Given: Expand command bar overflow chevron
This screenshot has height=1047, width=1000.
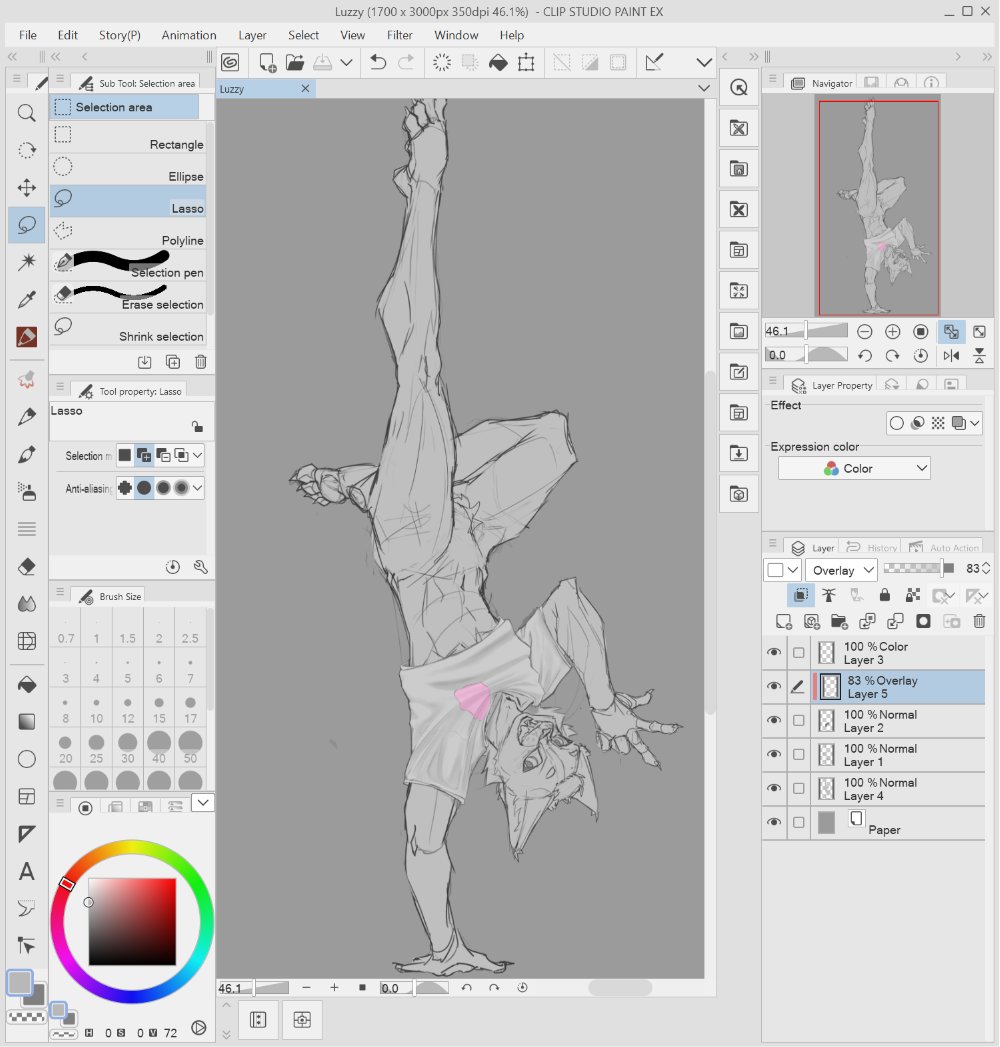Looking at the screenshot, I should (704, 63).
